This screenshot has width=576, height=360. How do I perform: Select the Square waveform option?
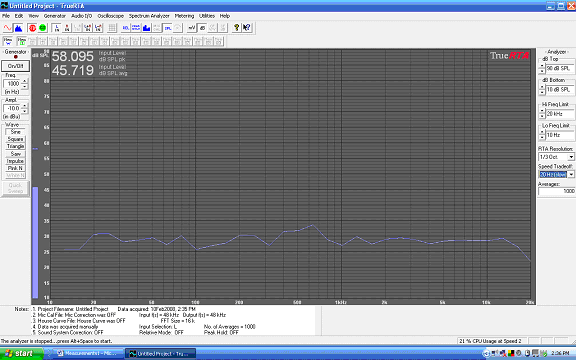15,139
